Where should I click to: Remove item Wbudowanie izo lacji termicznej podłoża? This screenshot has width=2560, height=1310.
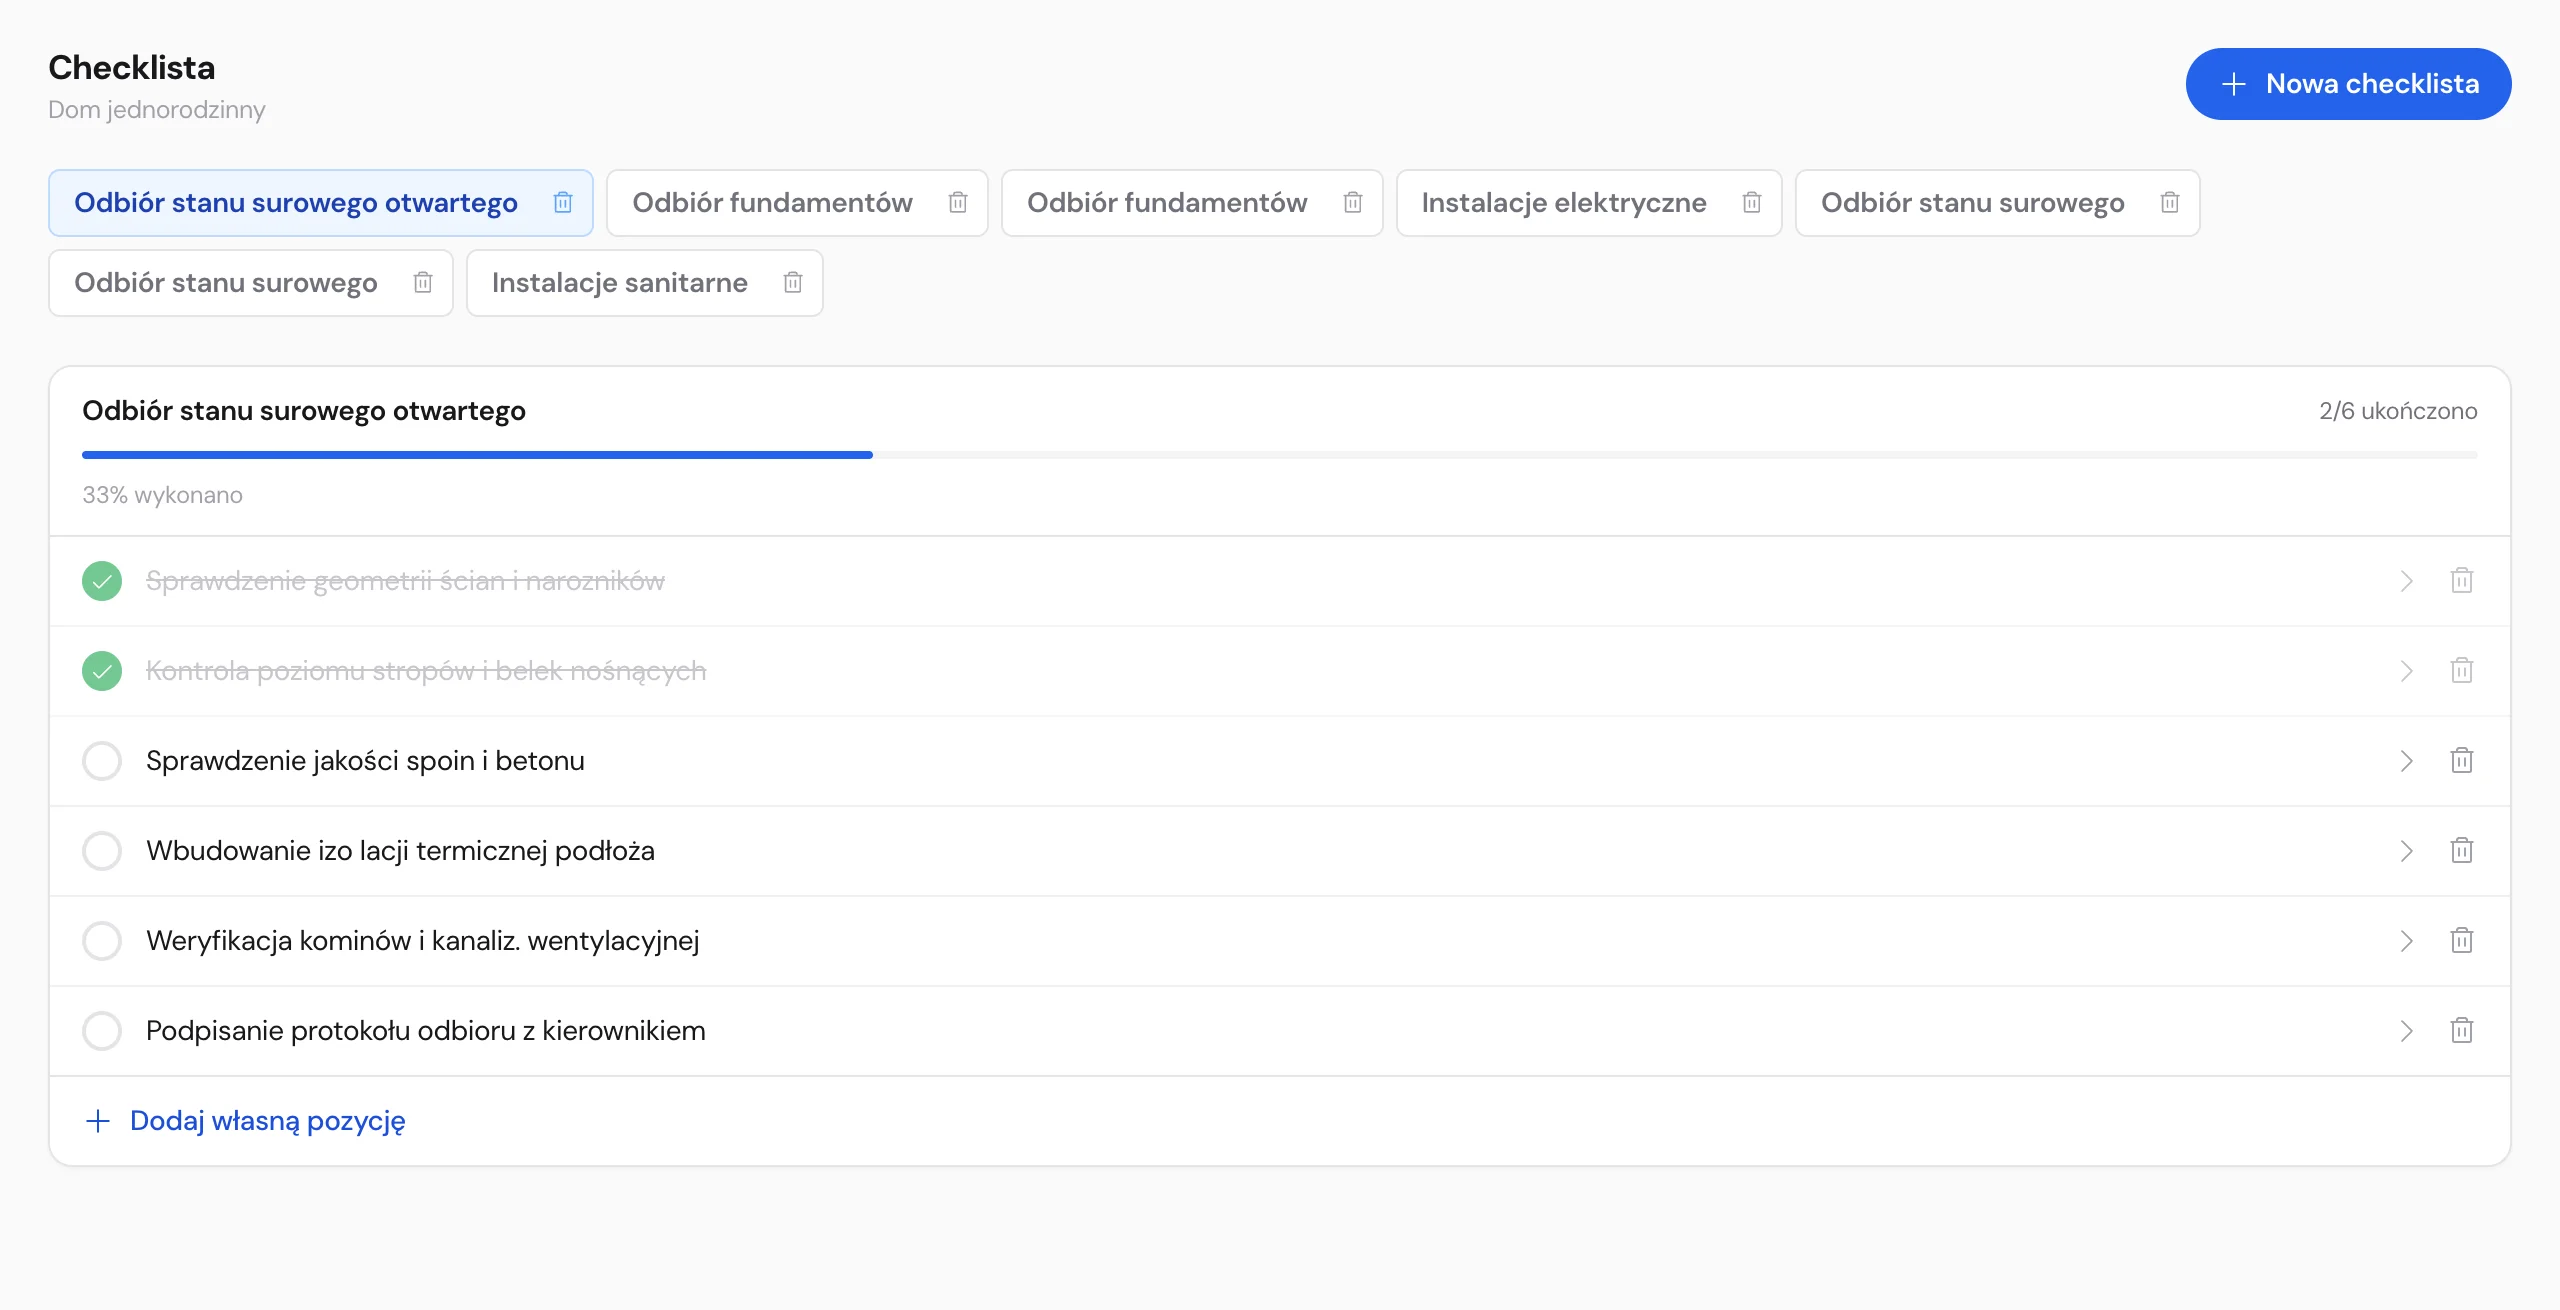(x=2462, y=851)
